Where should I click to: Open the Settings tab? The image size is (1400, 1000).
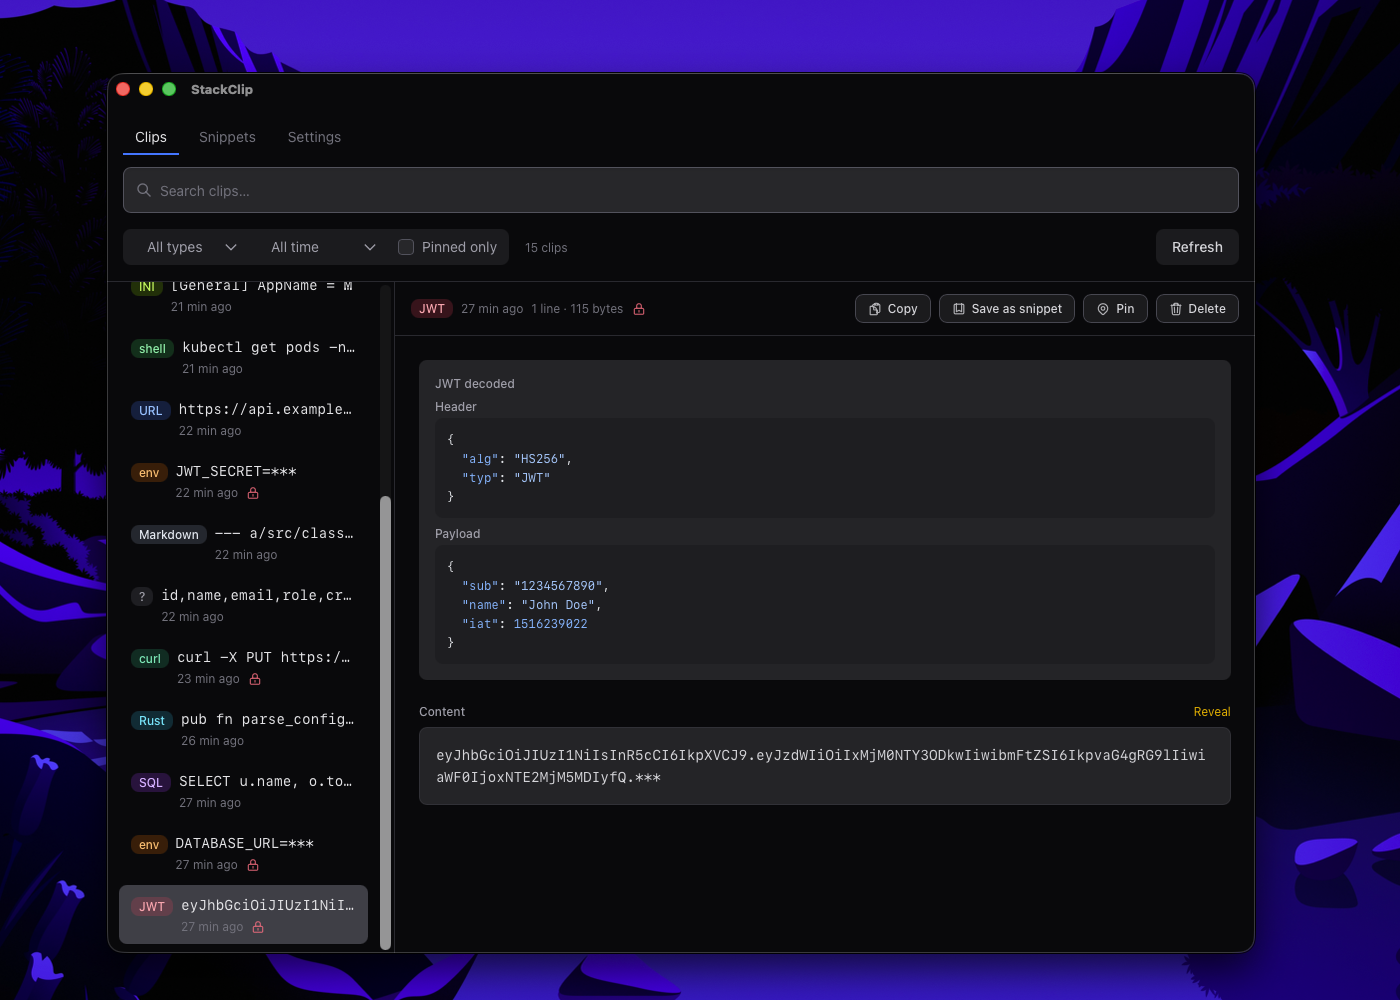[x=314, y=137]
